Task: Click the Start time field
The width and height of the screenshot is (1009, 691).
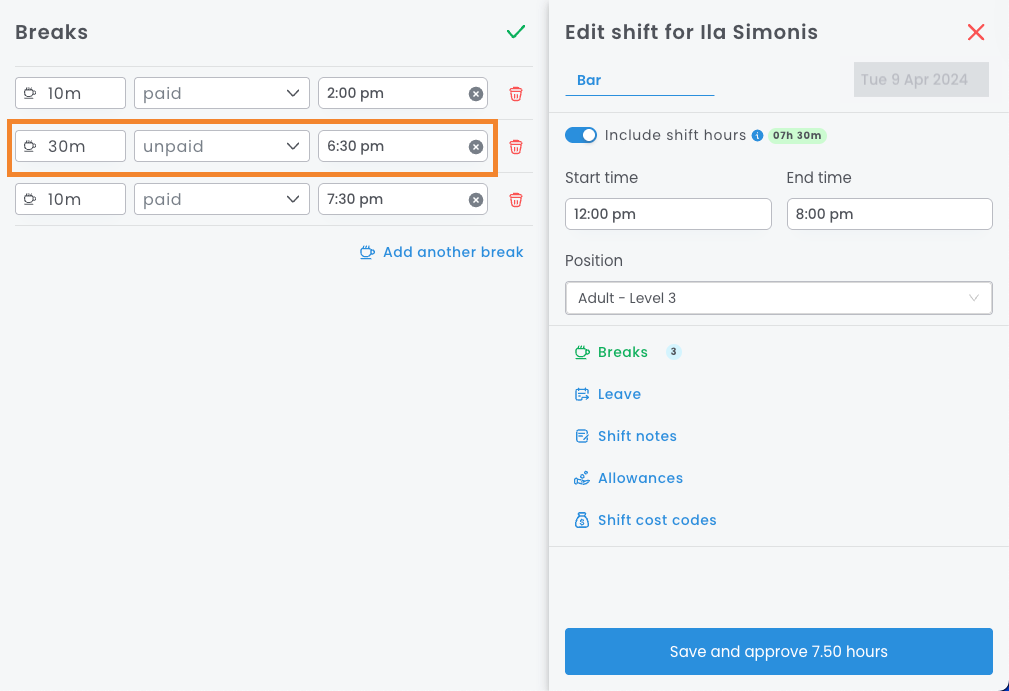Action: pyautogui.click(x=667, y=214)
